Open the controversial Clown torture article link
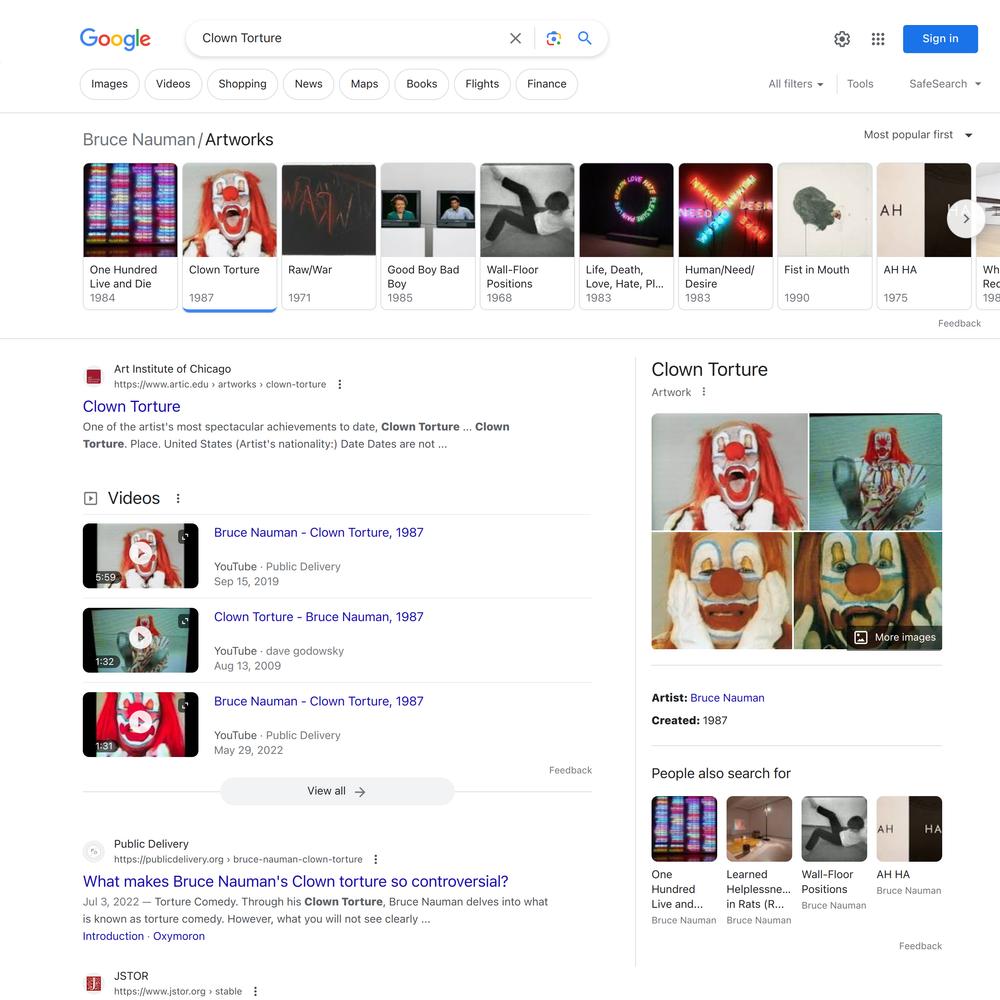 click(x=295, y=881)
